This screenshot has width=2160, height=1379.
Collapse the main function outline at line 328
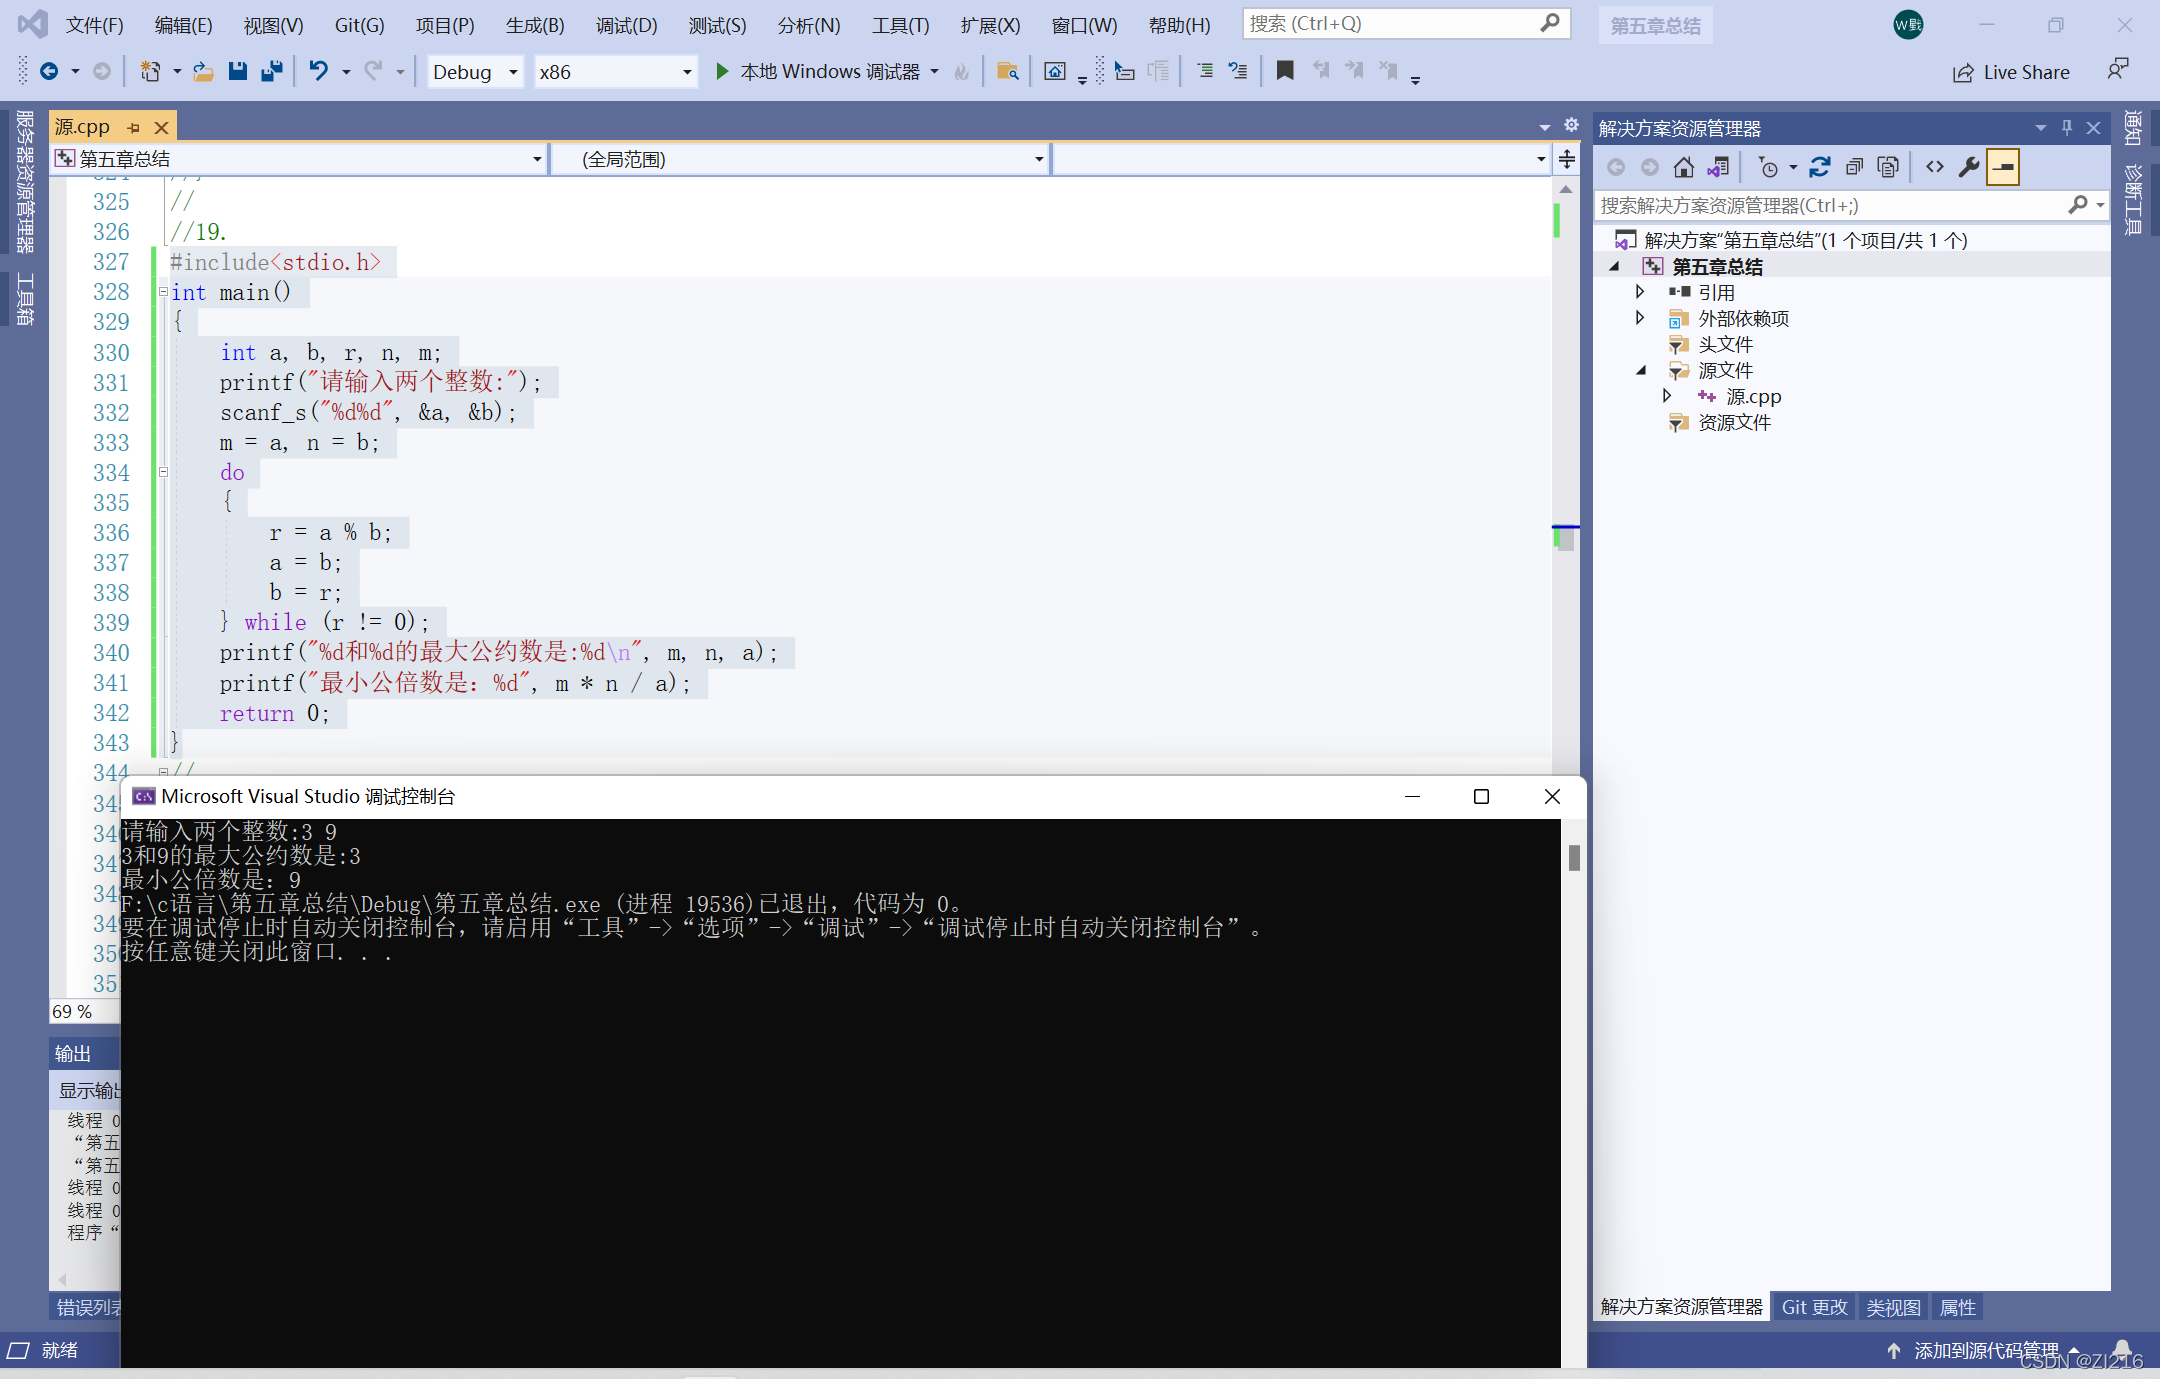pyautogui.click(x=163, y=292)
